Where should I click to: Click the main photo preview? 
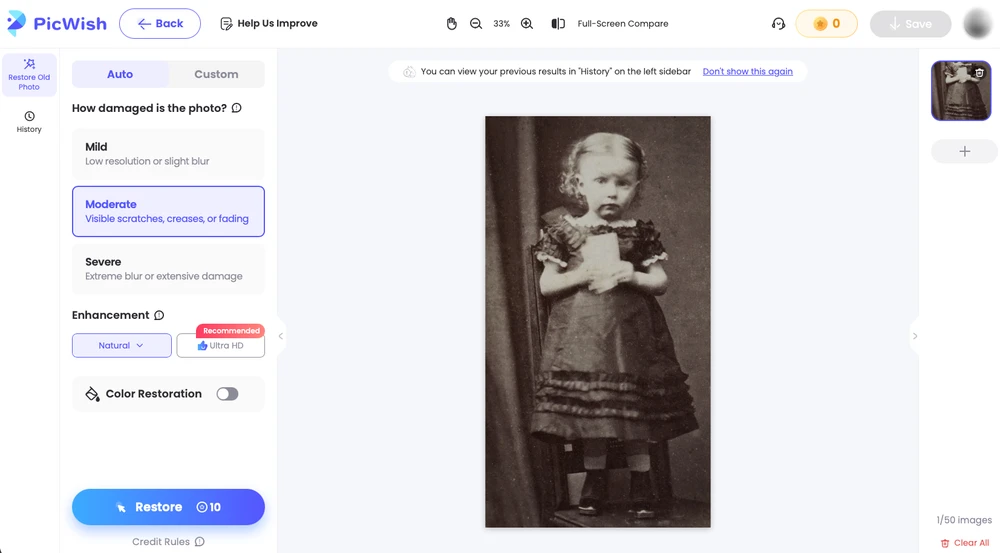click(598, 321)
